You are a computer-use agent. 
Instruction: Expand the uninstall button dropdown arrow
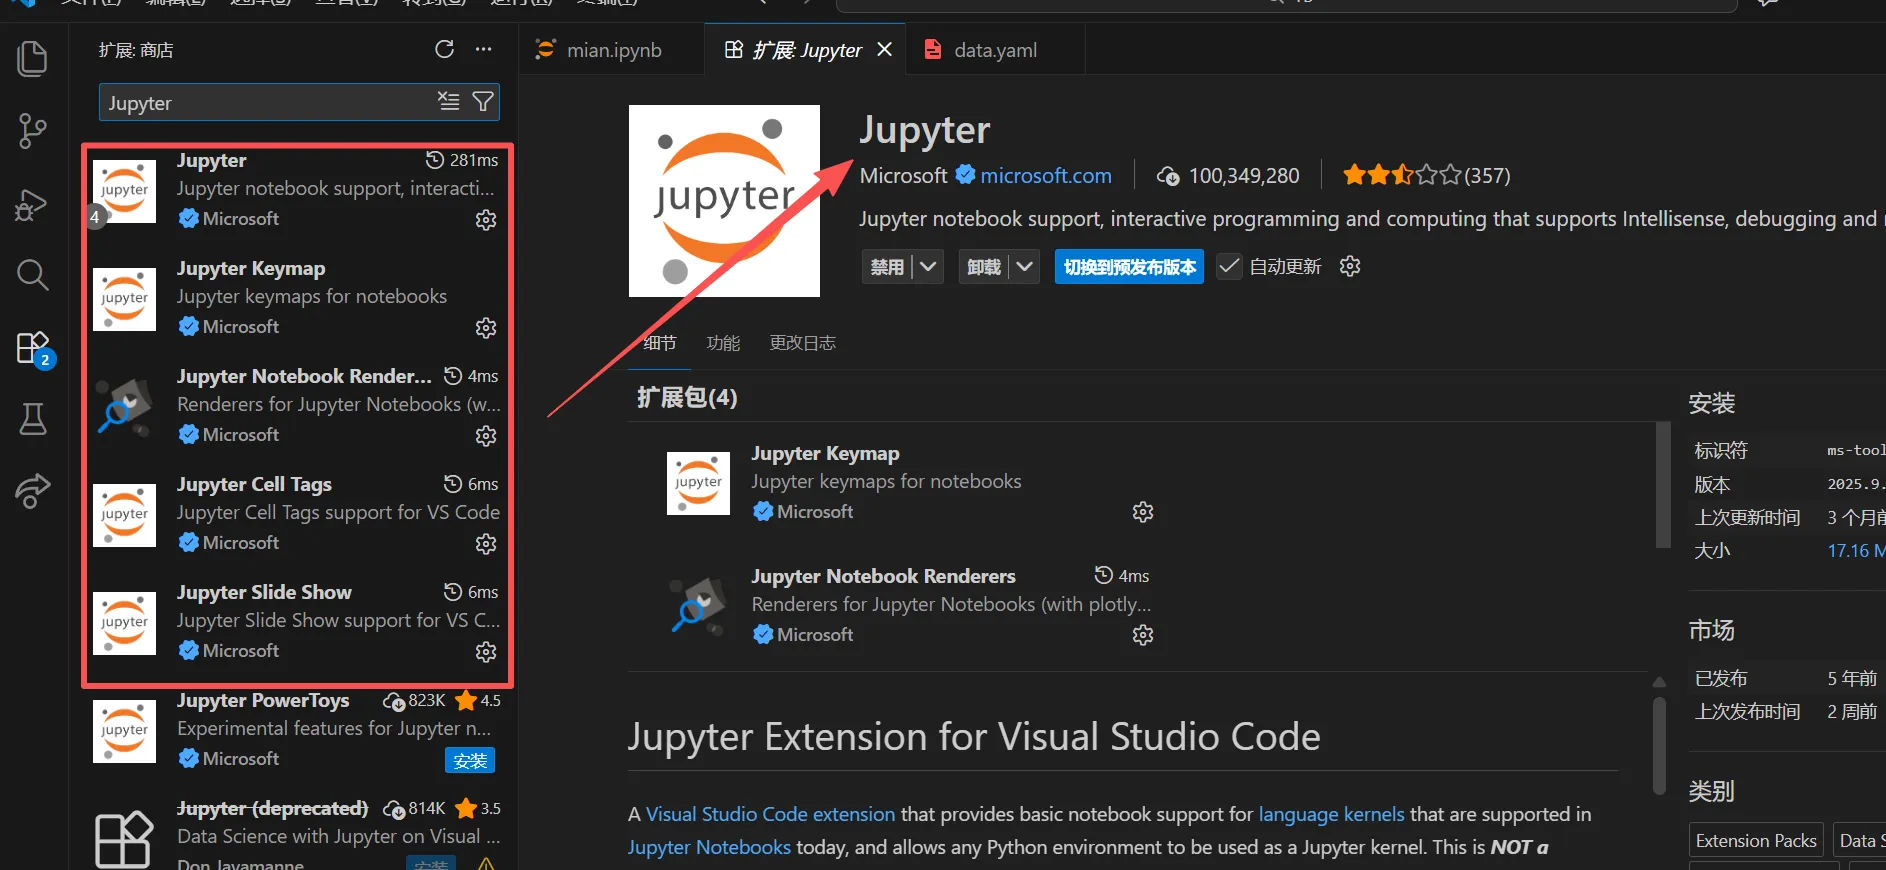coord(1024,267)
